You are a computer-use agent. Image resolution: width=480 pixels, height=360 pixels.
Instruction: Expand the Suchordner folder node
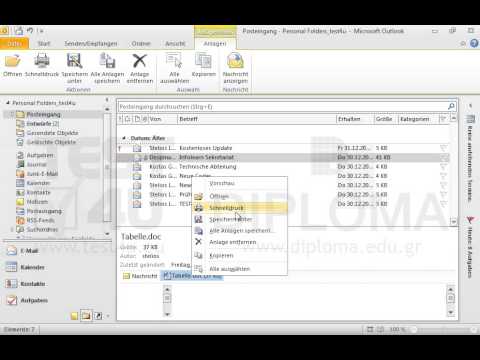12,229
